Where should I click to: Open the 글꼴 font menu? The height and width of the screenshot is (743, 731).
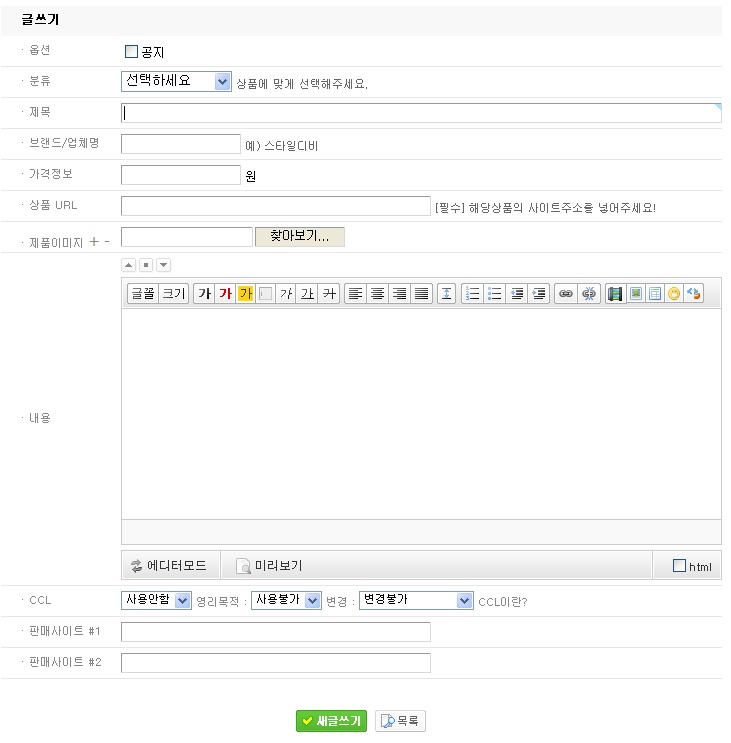tap(143, 294)
